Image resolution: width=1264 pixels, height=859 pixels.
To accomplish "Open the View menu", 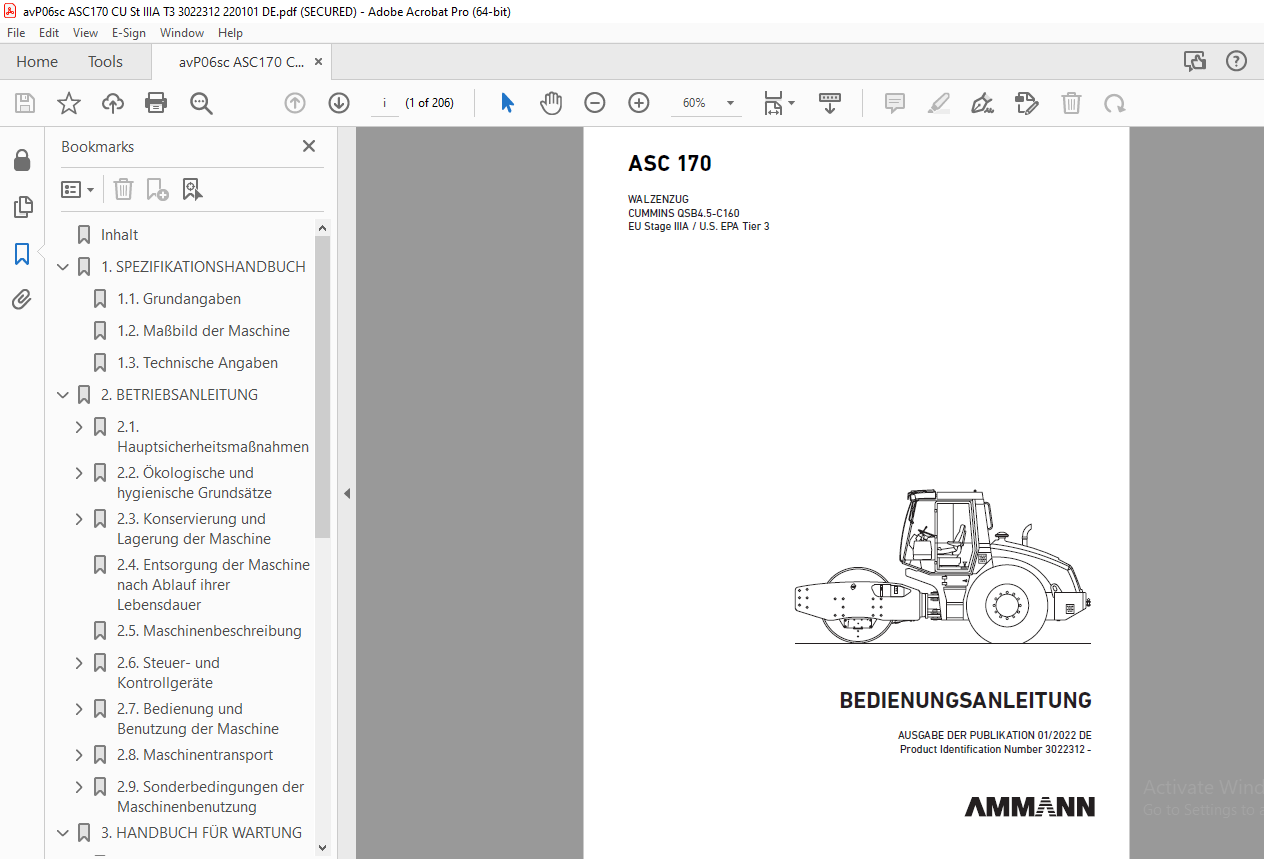I will coord(85,32).
